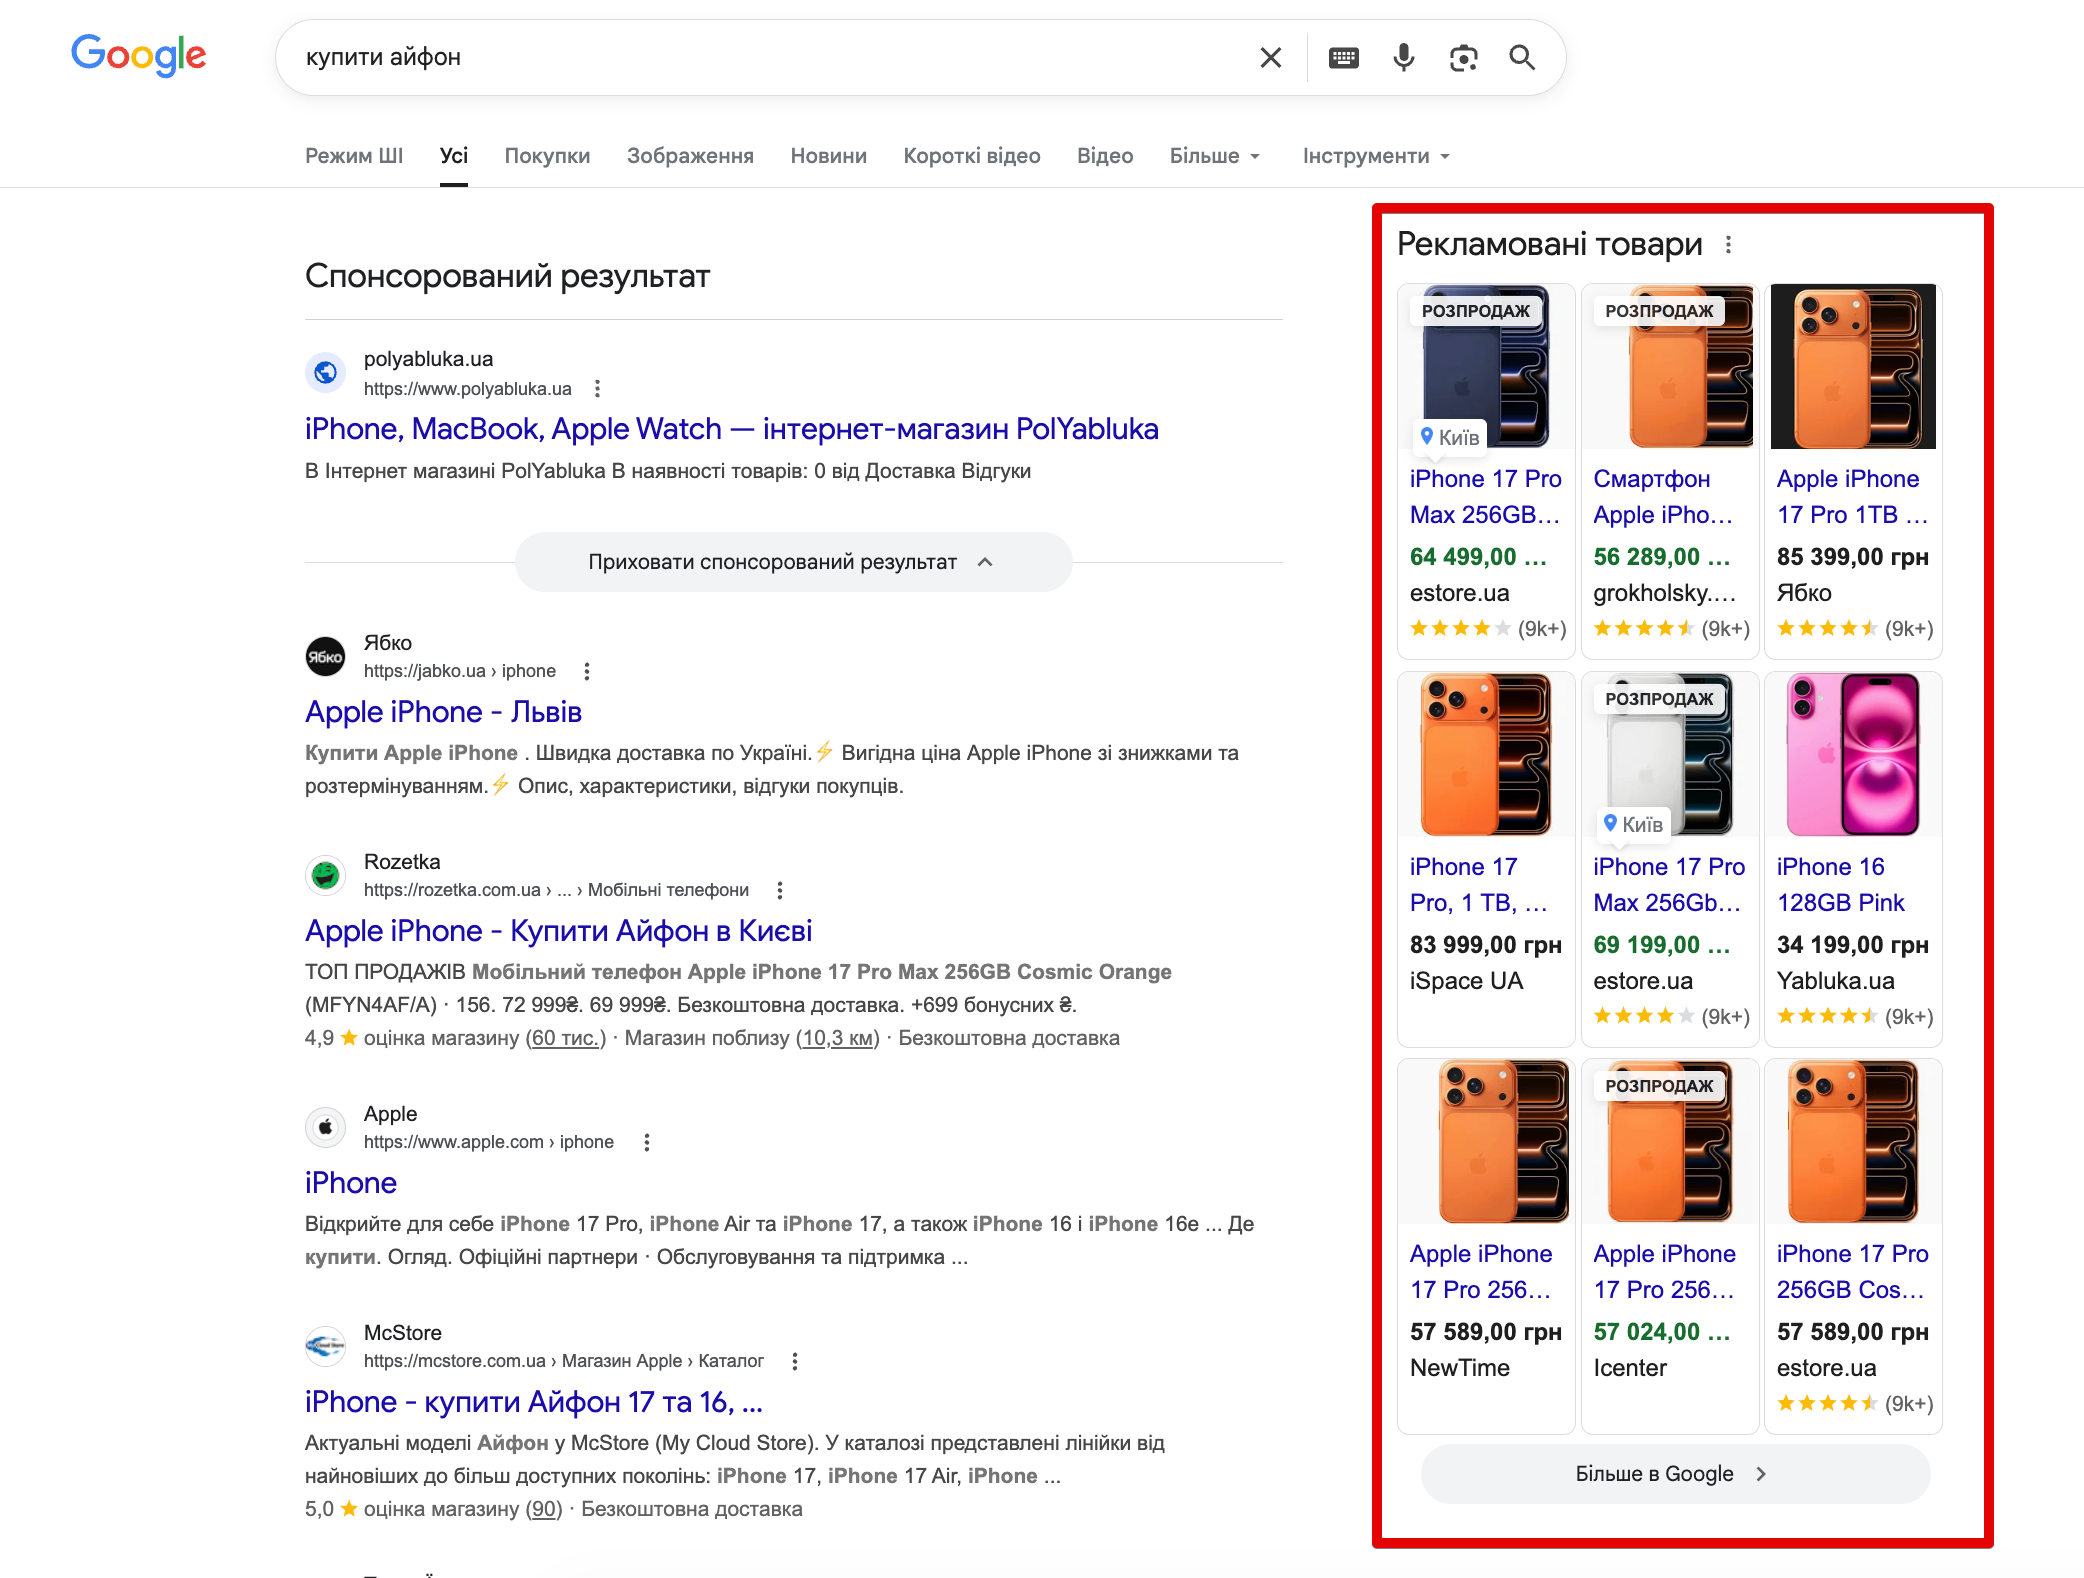Viewport: 2084px width, 1578px height.
Task: Click the magnifying glass search icon
Action: [x=1522, y=58]
